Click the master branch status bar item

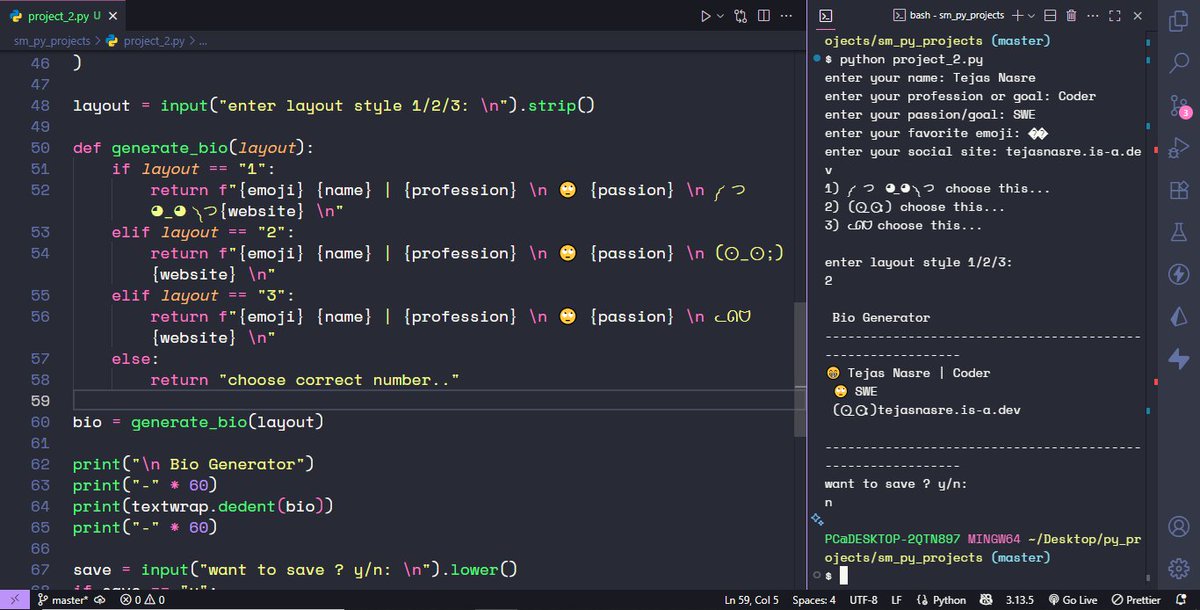tap(63, 600)
